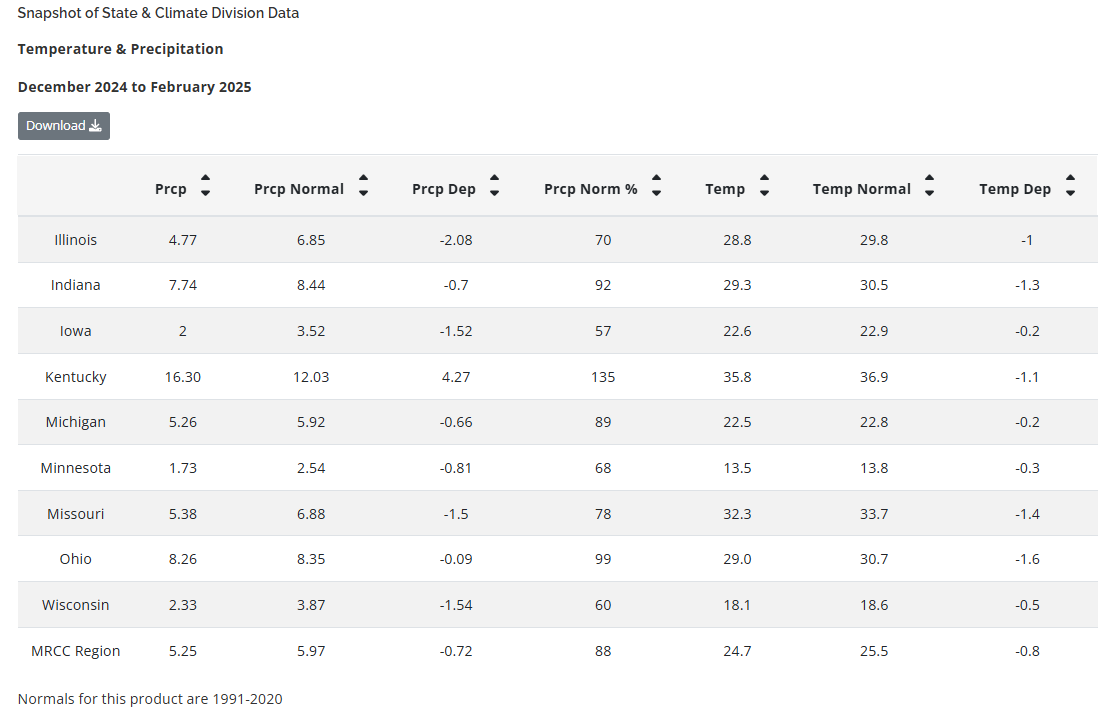The width and height of the screenshot is (1114, 715).
Task: Click the download arrow icon
Action: pyautogui.click(x=96, y=126)
